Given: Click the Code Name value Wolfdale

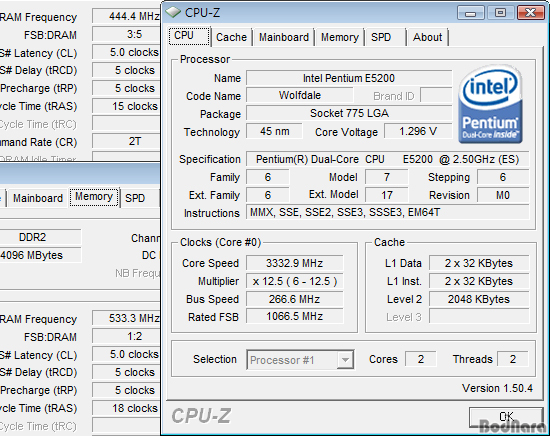Looking at the screenshot, I should click(x=300, y=95).
